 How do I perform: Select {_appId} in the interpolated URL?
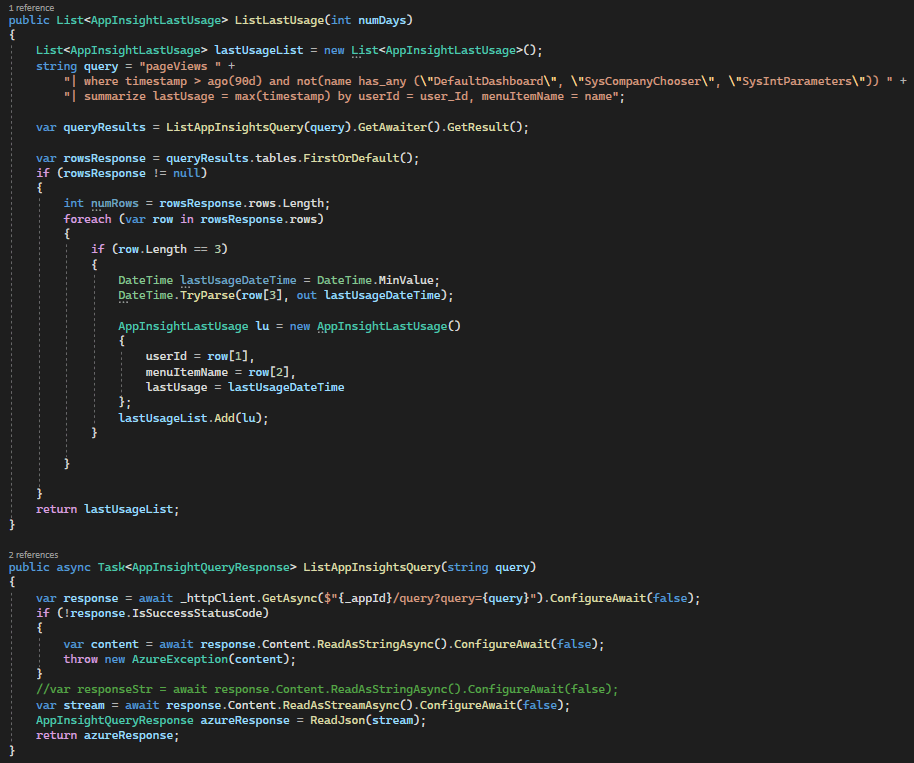(x=365, y=599)
